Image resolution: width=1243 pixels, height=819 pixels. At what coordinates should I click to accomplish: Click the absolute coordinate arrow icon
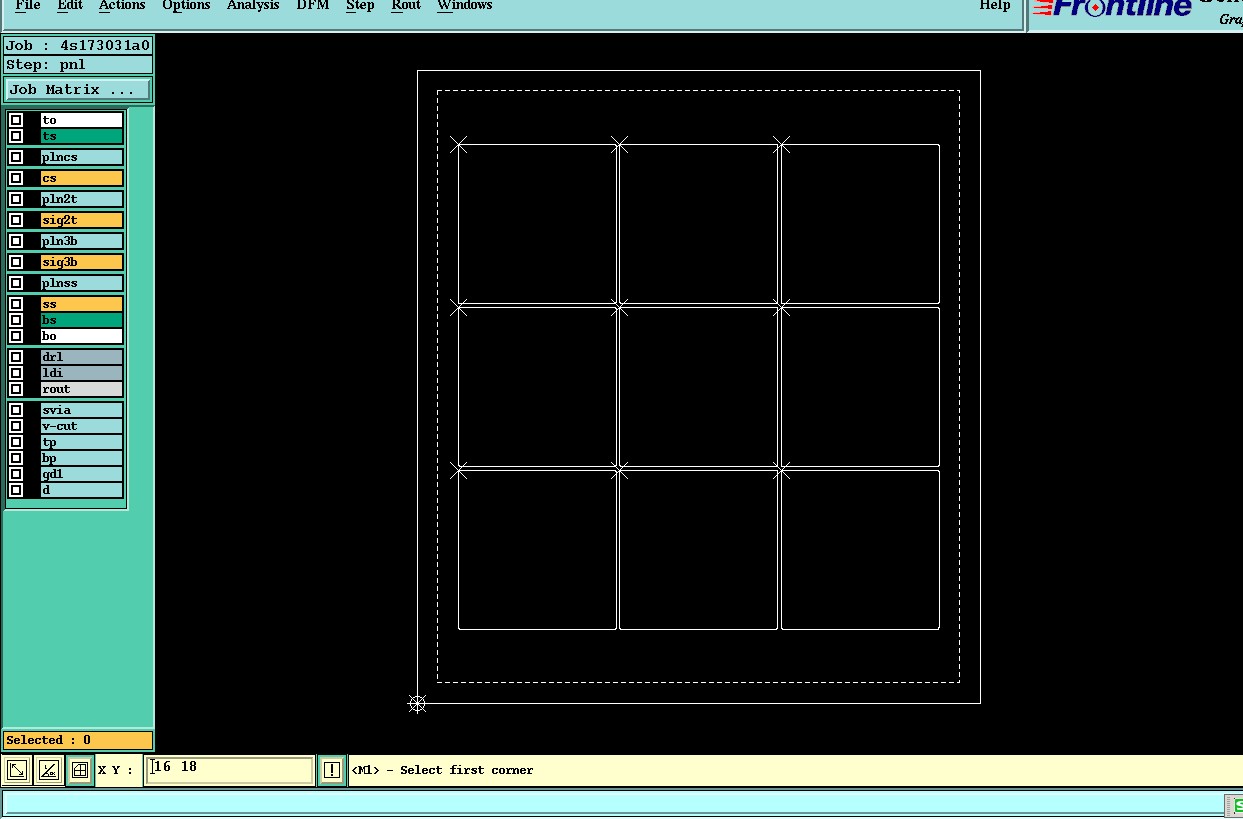17,770
